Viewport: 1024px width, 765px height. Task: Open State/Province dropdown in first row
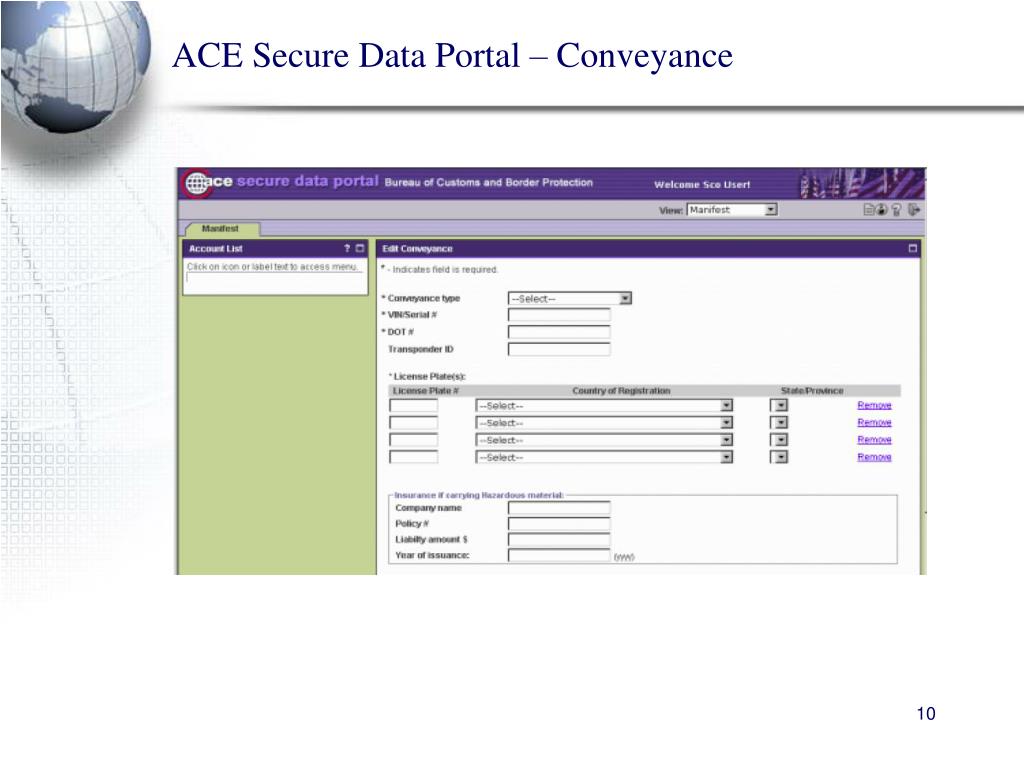(x=779, y=406)
